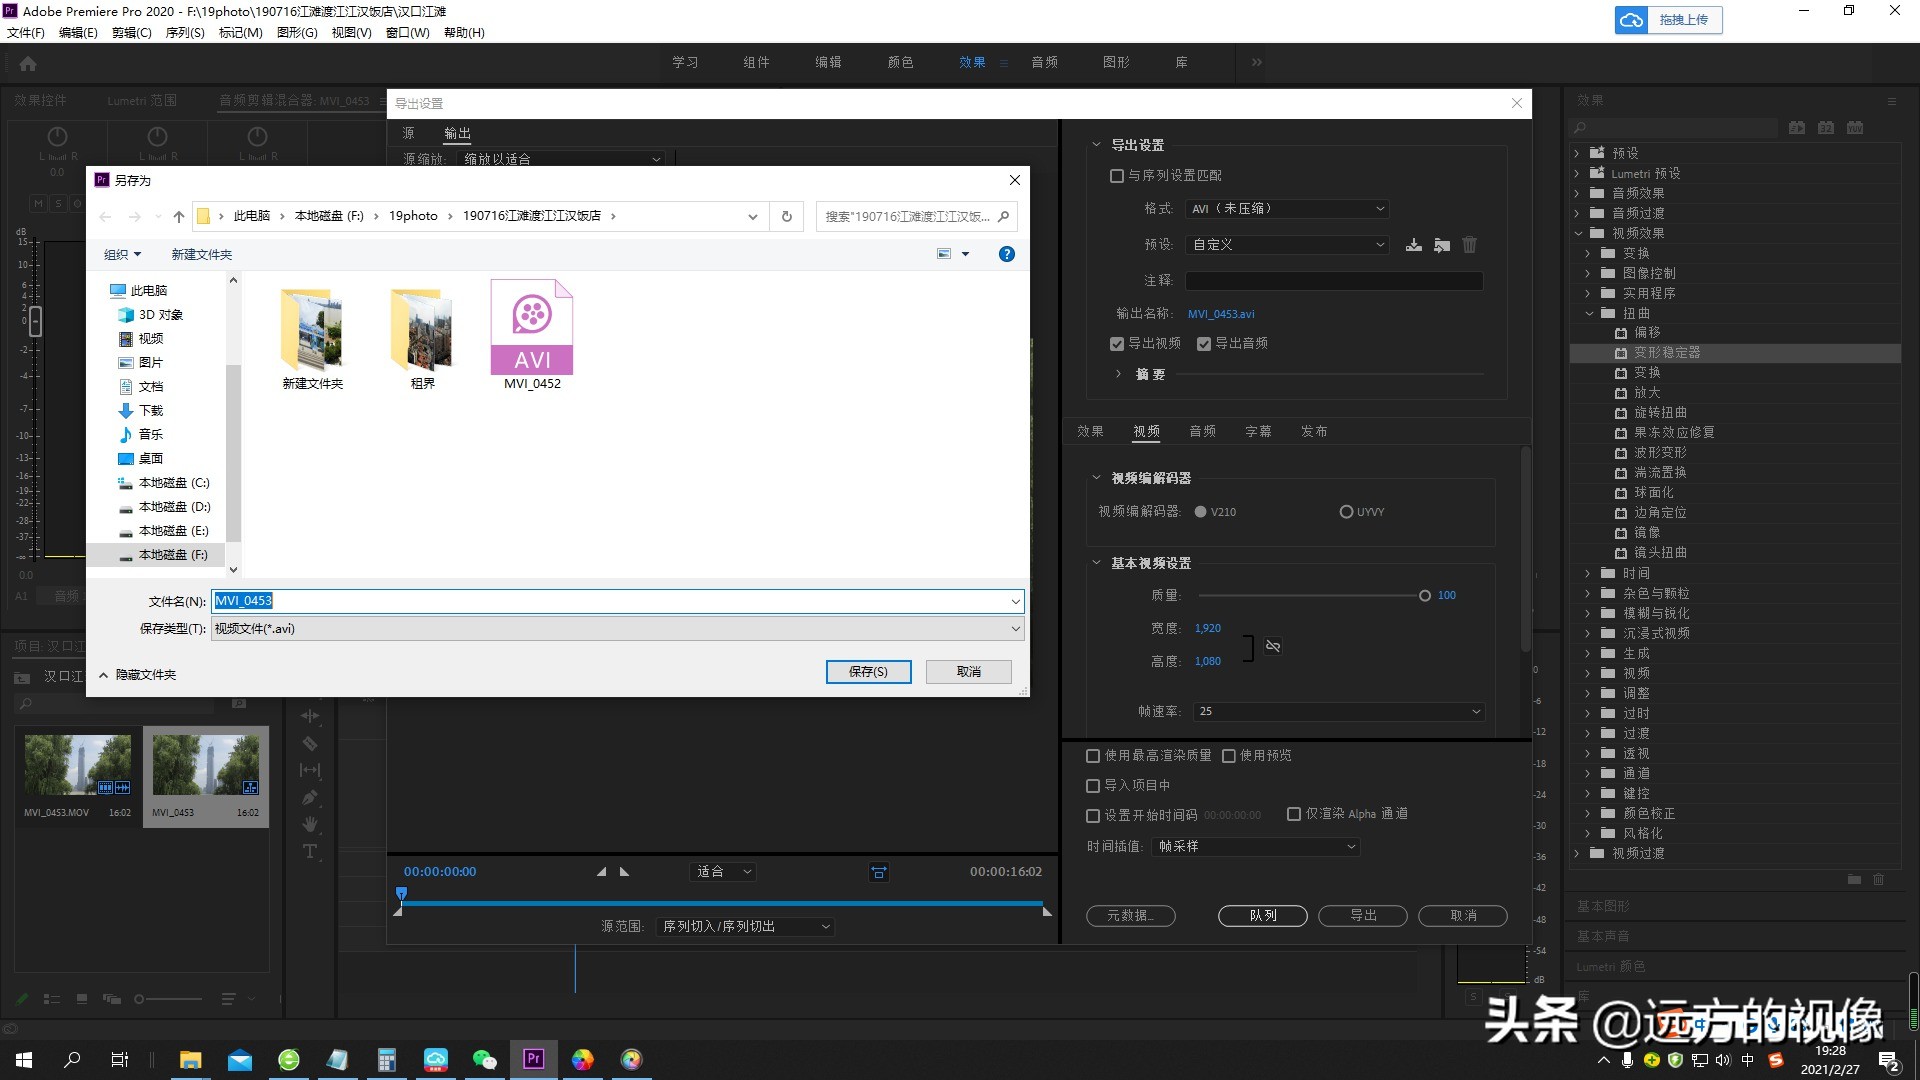Collapse the 视频编解码器 section
Viewport: 1920px width, 1080px height.
pyautogui.click(x=1096, y=478)
